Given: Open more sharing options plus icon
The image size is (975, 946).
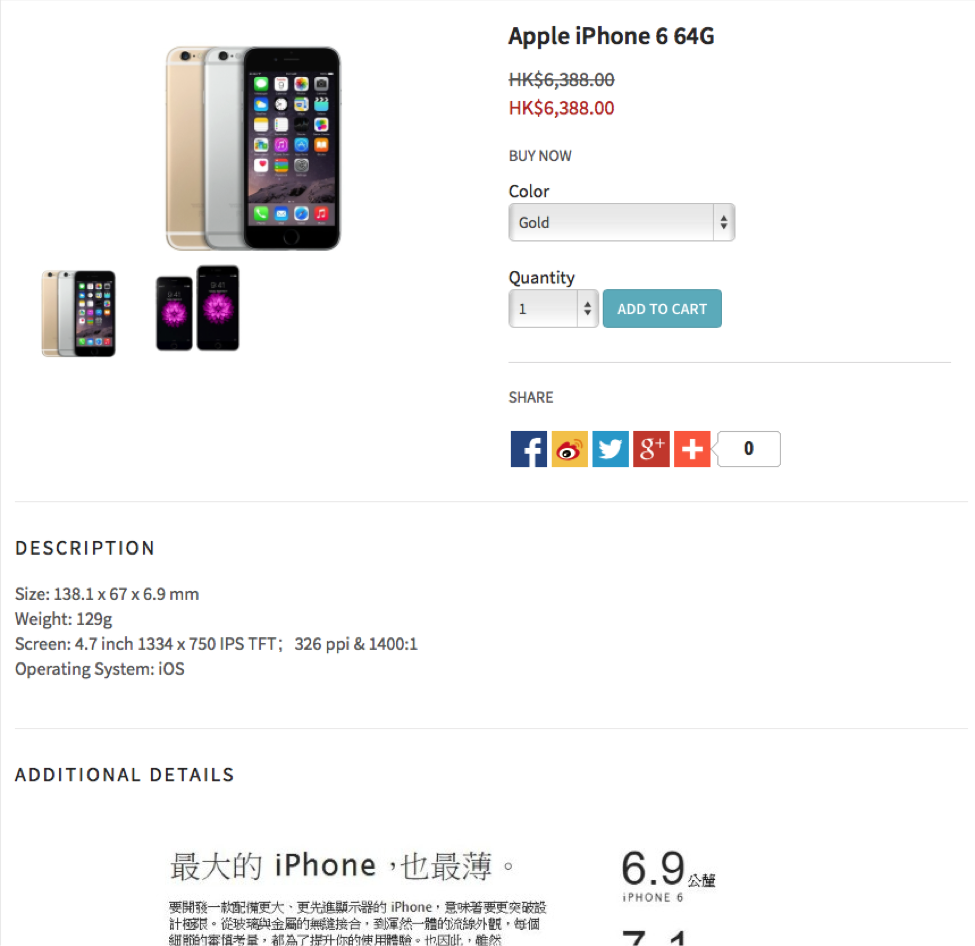Looking at the screenshot, I should (x=692, y=448).
